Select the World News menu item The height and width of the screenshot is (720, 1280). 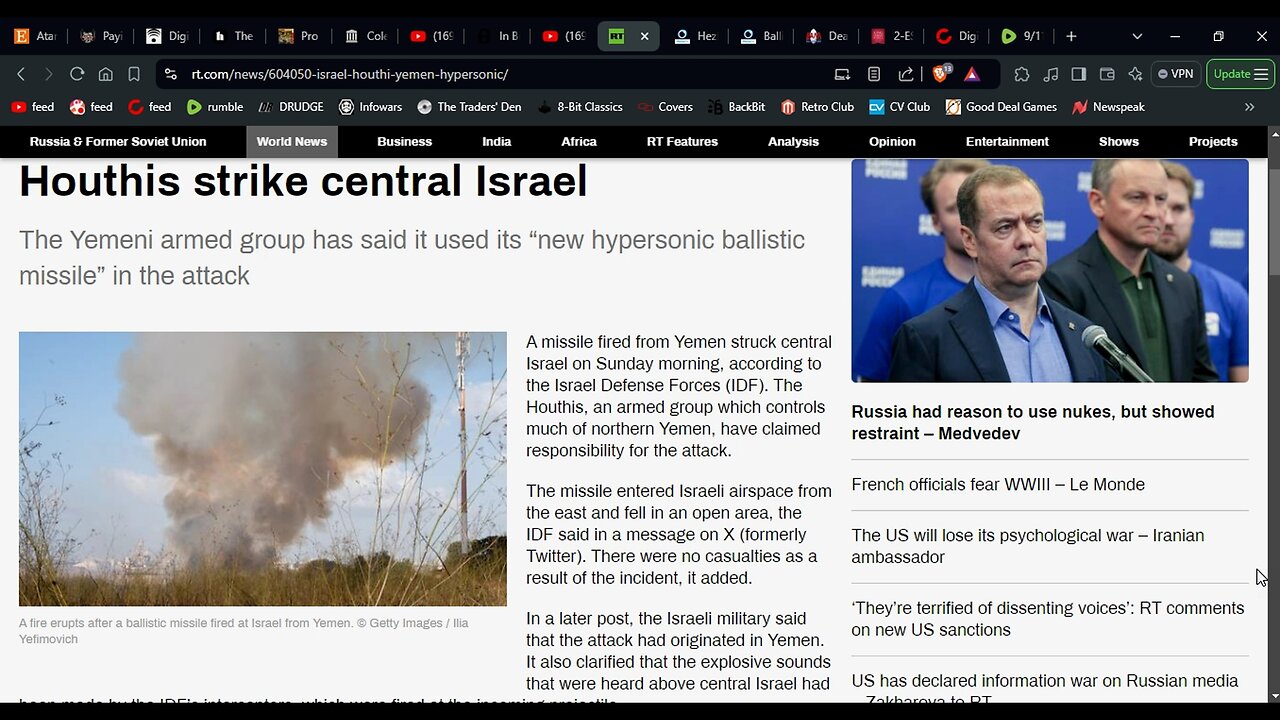pos(292,142)
